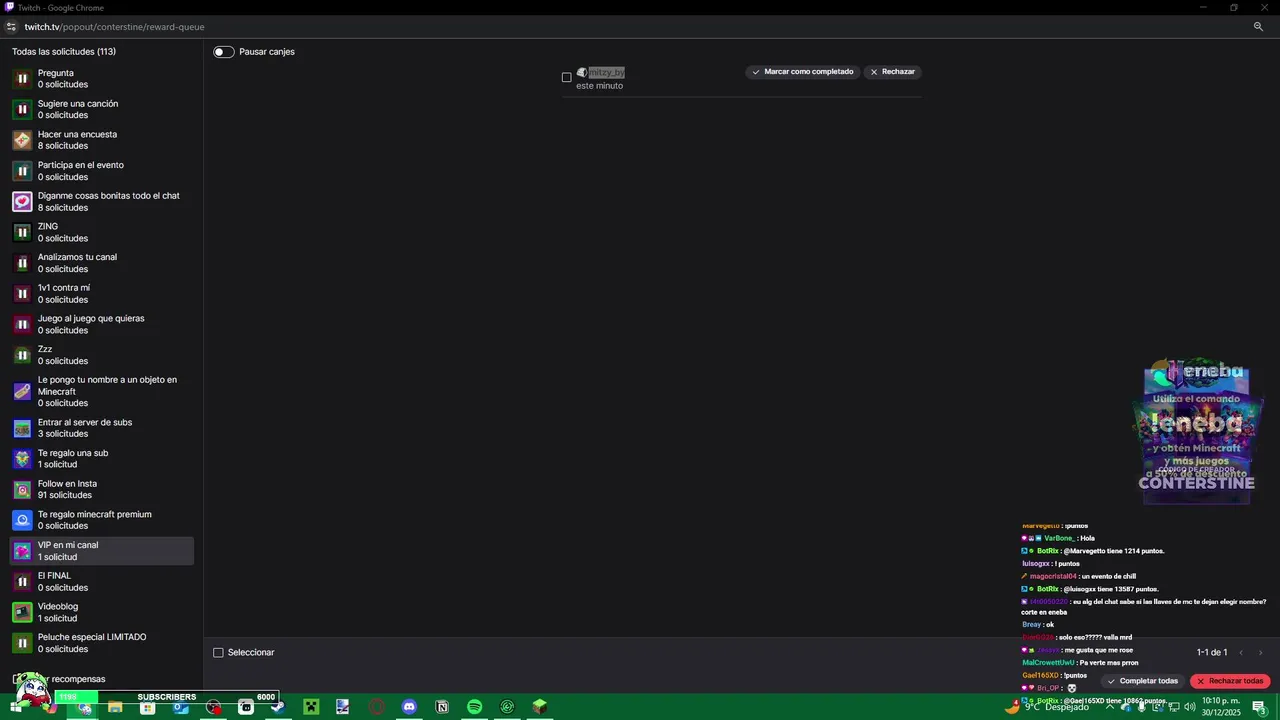This screenshot has height=720, width=1280.
Task: Select the Sugiere una canción reward icon
Action: [22, 110]
